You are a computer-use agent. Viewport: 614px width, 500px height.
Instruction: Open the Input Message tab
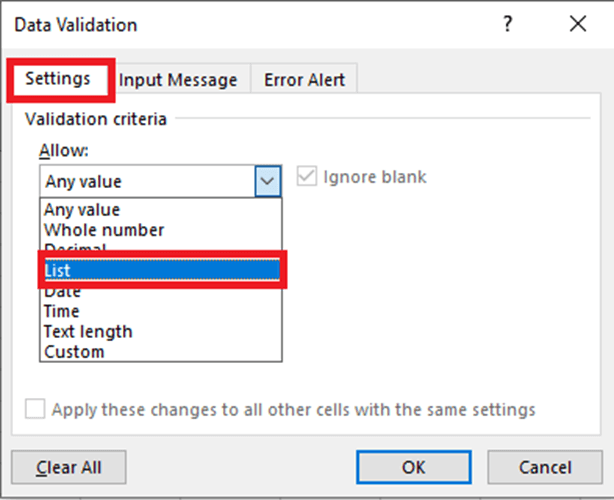point(178,80)
